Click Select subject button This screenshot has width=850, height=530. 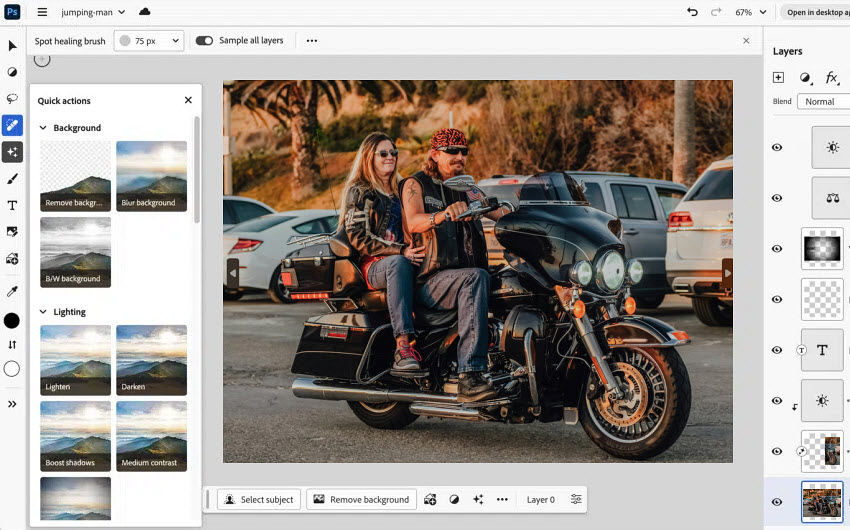pyautogui.click(x=259, y=500)
